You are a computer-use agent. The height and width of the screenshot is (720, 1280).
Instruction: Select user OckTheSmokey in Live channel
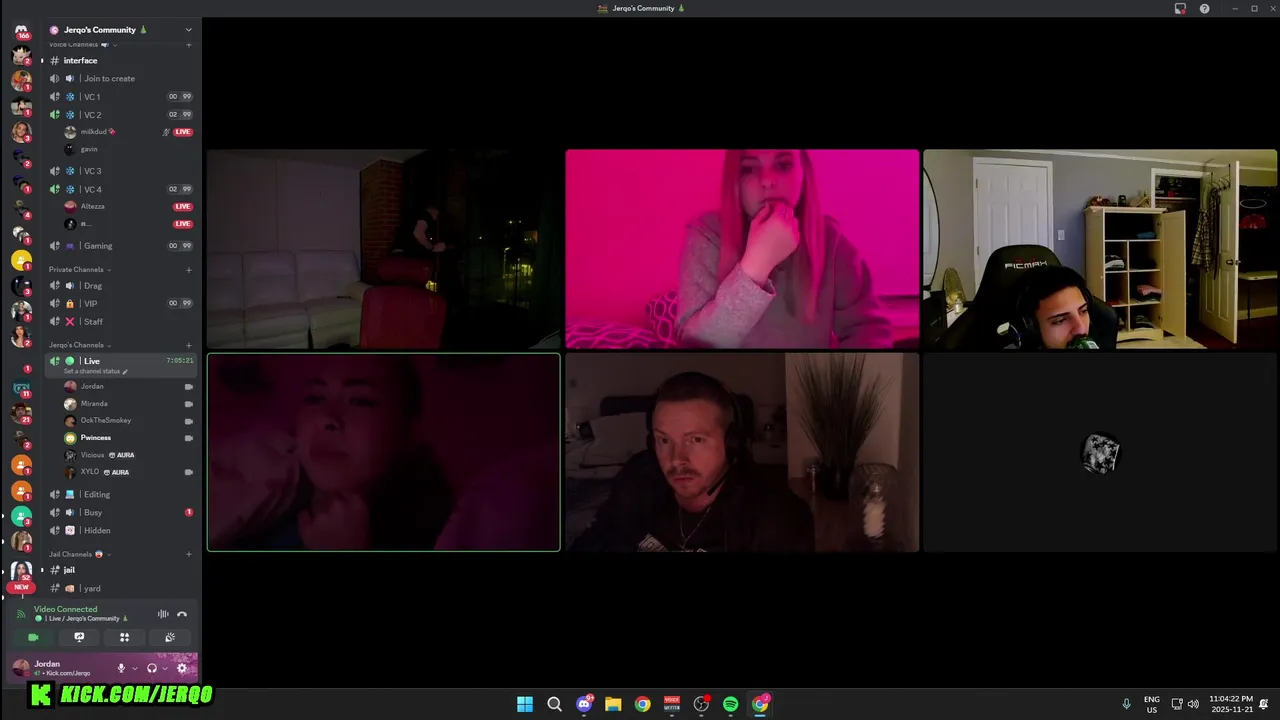point(128,420)
